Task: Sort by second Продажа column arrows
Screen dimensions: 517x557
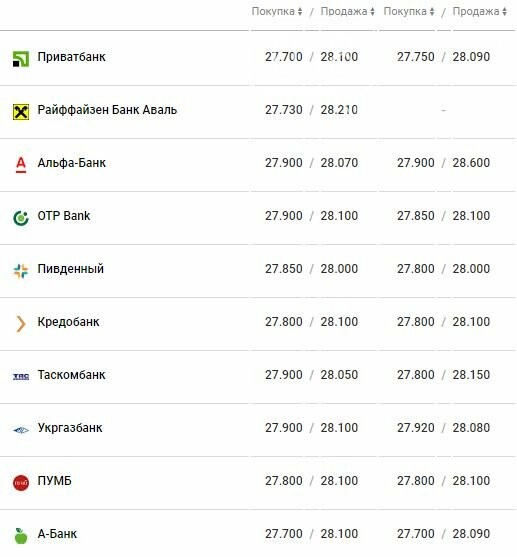Action: point(505,12)
